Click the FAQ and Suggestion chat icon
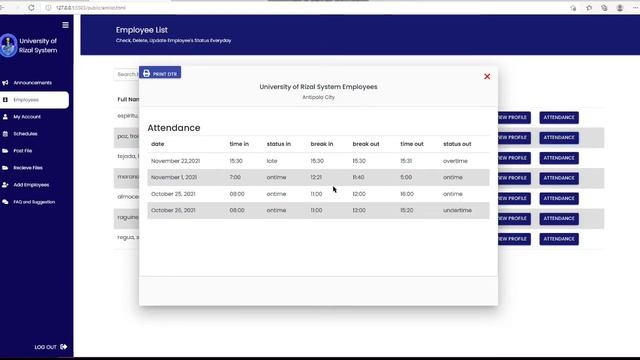Screen dimensions: 640x360 (x=5, y=202)
